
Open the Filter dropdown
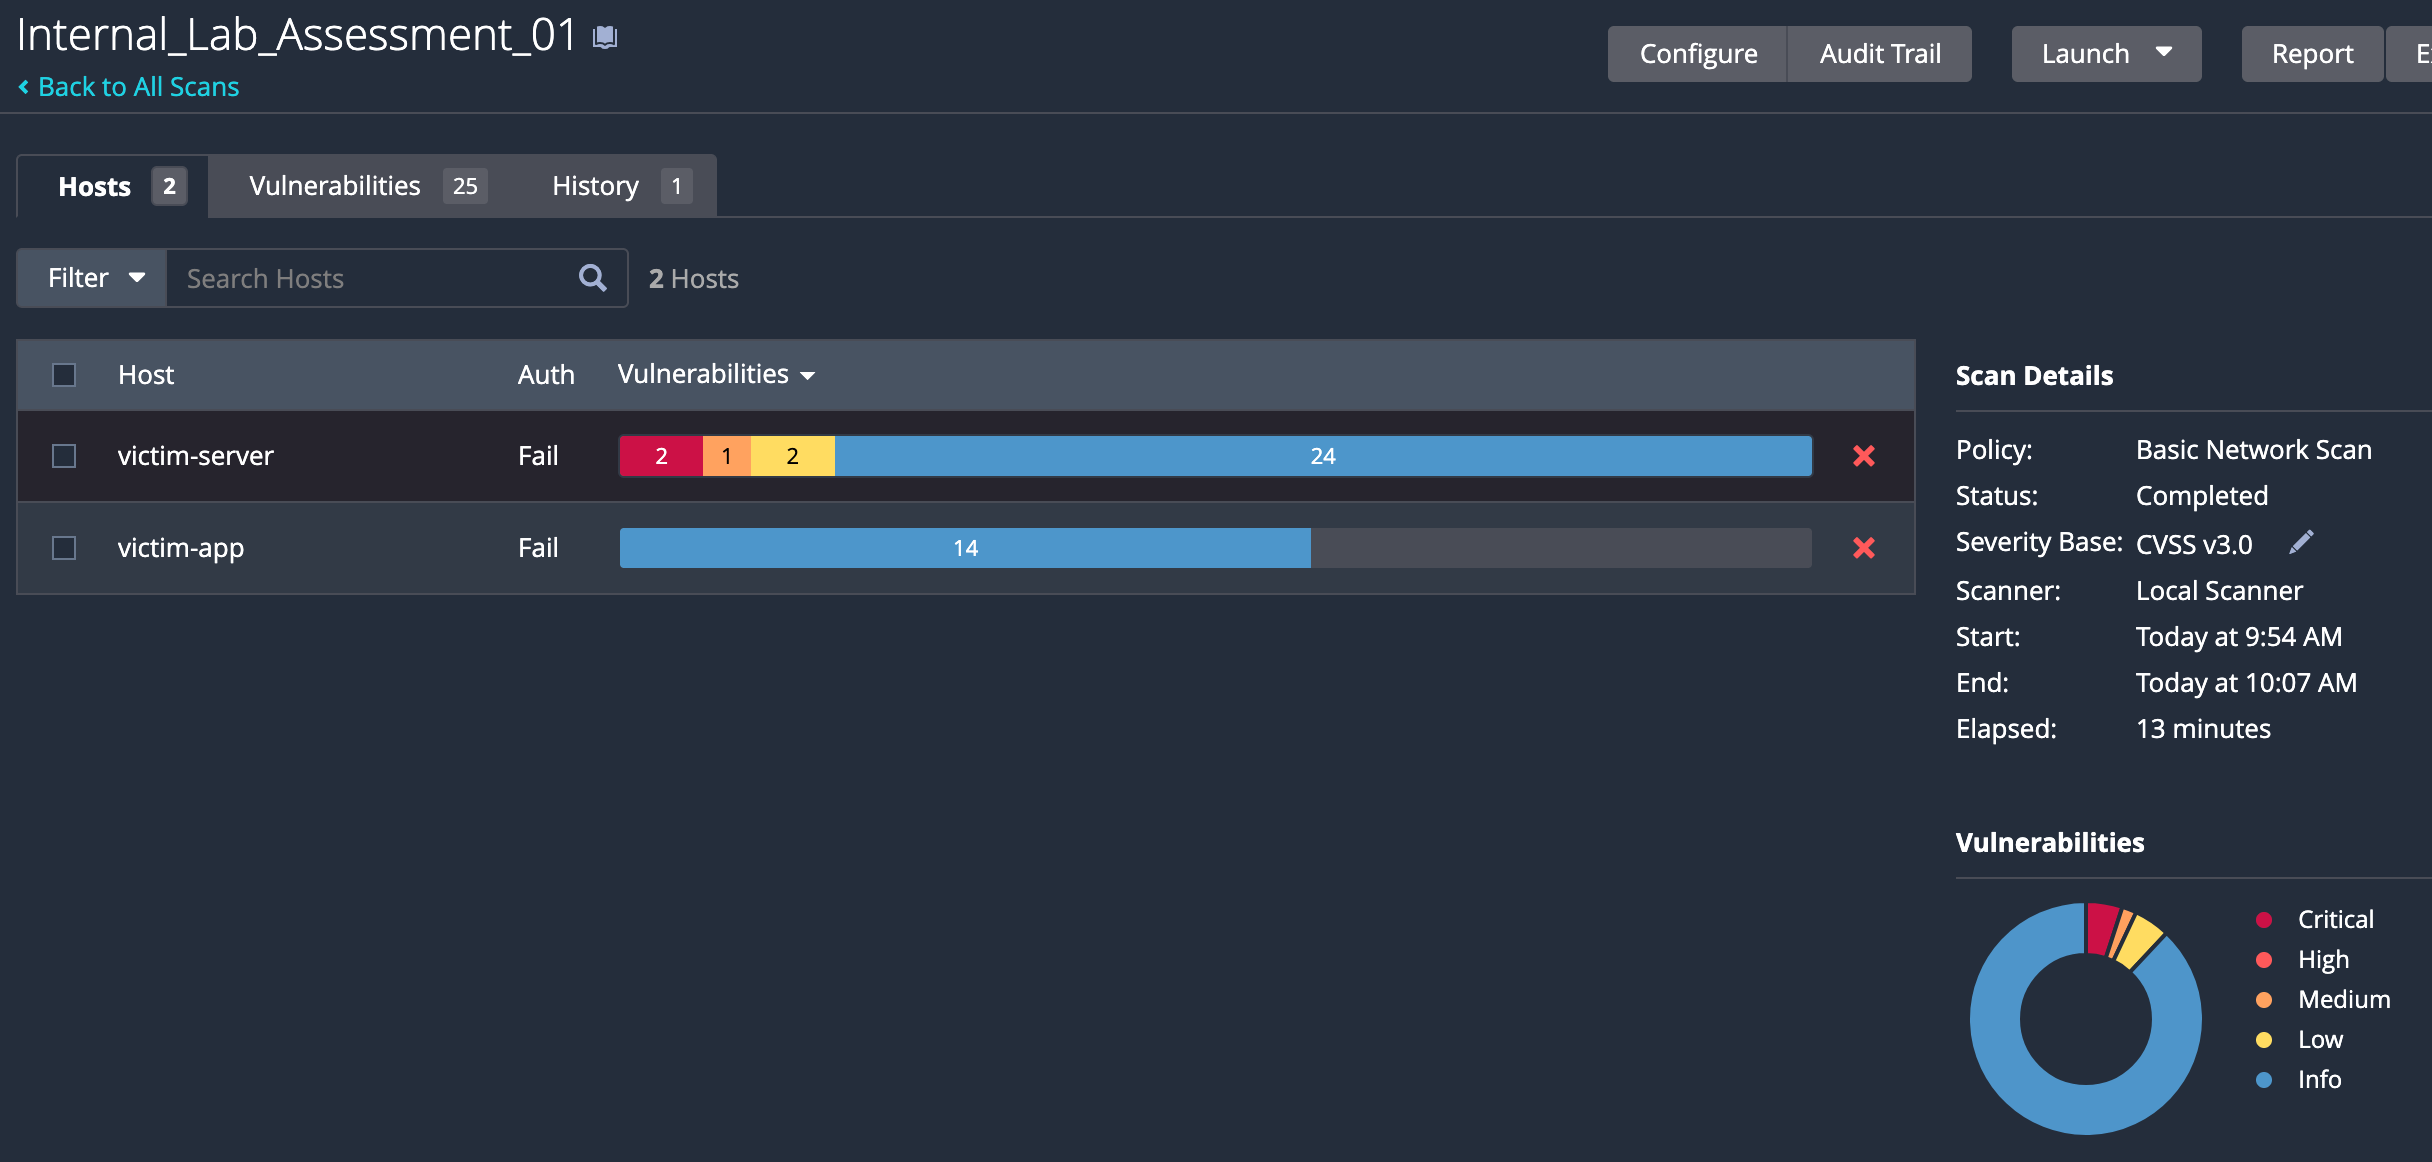[93, 278]
